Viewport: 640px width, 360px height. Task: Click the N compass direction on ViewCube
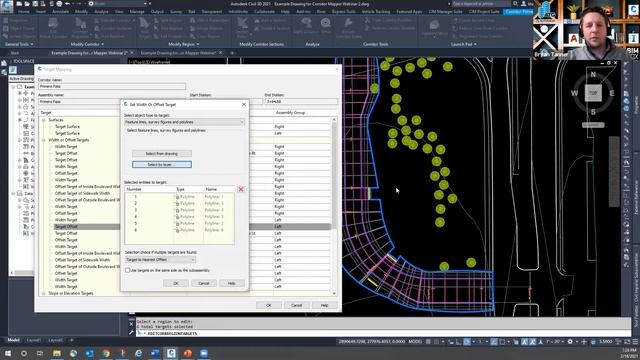point(593,75)
